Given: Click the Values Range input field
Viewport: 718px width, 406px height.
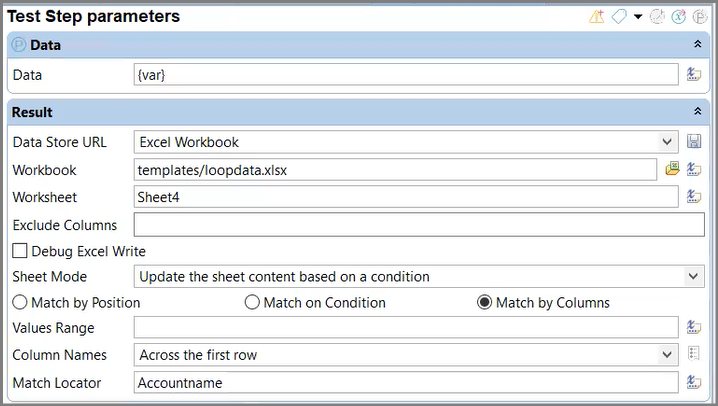Looking at the screenshot, I should click(x=406, y=328).
